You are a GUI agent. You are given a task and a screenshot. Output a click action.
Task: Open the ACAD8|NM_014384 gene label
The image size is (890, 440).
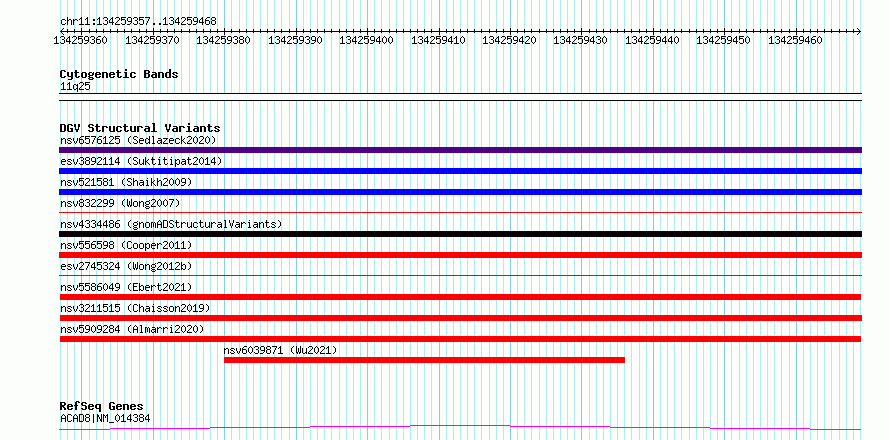tap(105, 419)
